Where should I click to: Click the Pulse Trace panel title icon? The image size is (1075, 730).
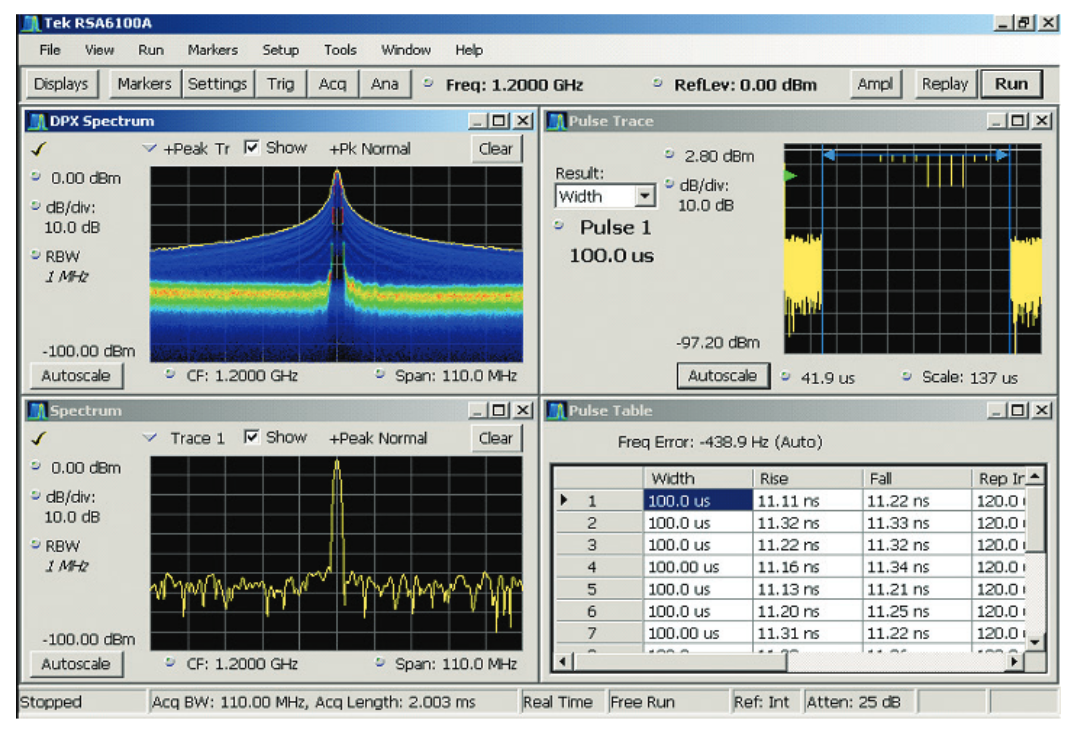[556, 122]
